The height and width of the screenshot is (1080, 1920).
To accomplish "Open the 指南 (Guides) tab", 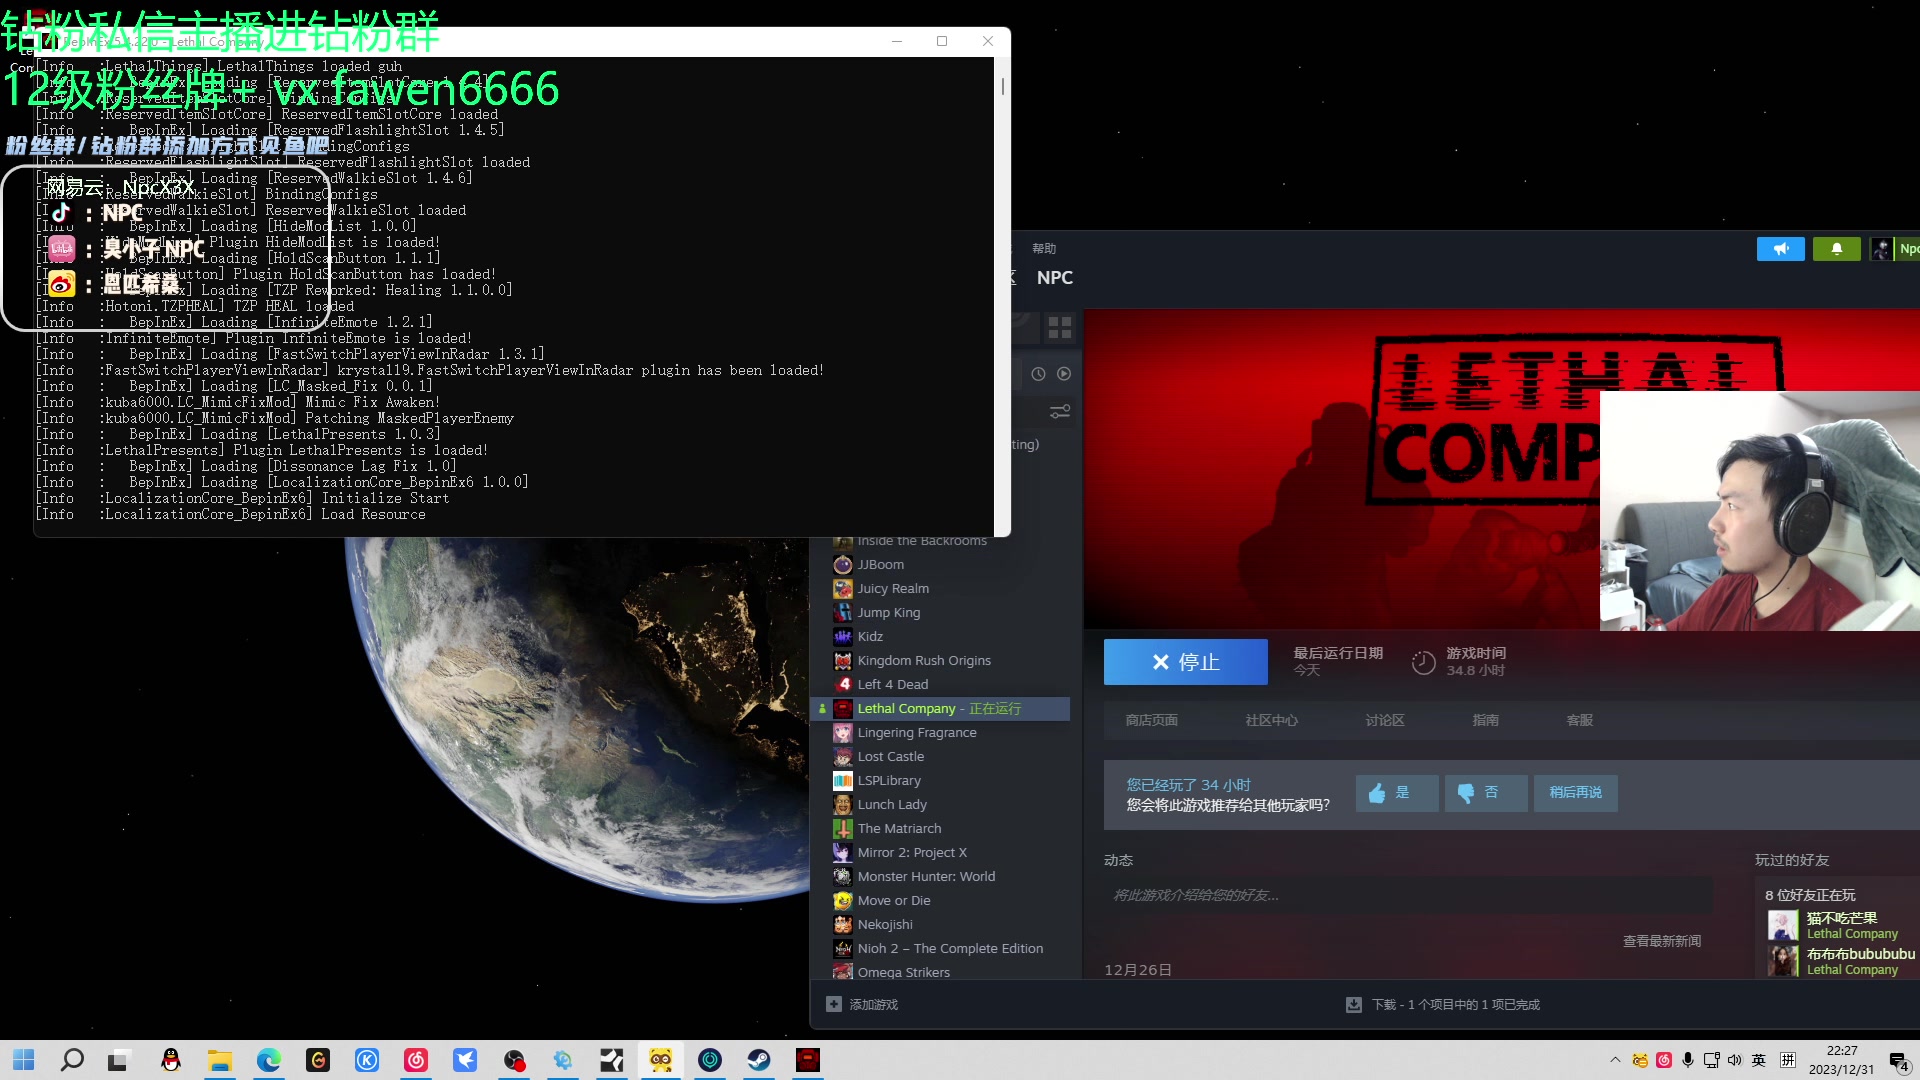I will pyautogui.click(x=1485, y=720).
